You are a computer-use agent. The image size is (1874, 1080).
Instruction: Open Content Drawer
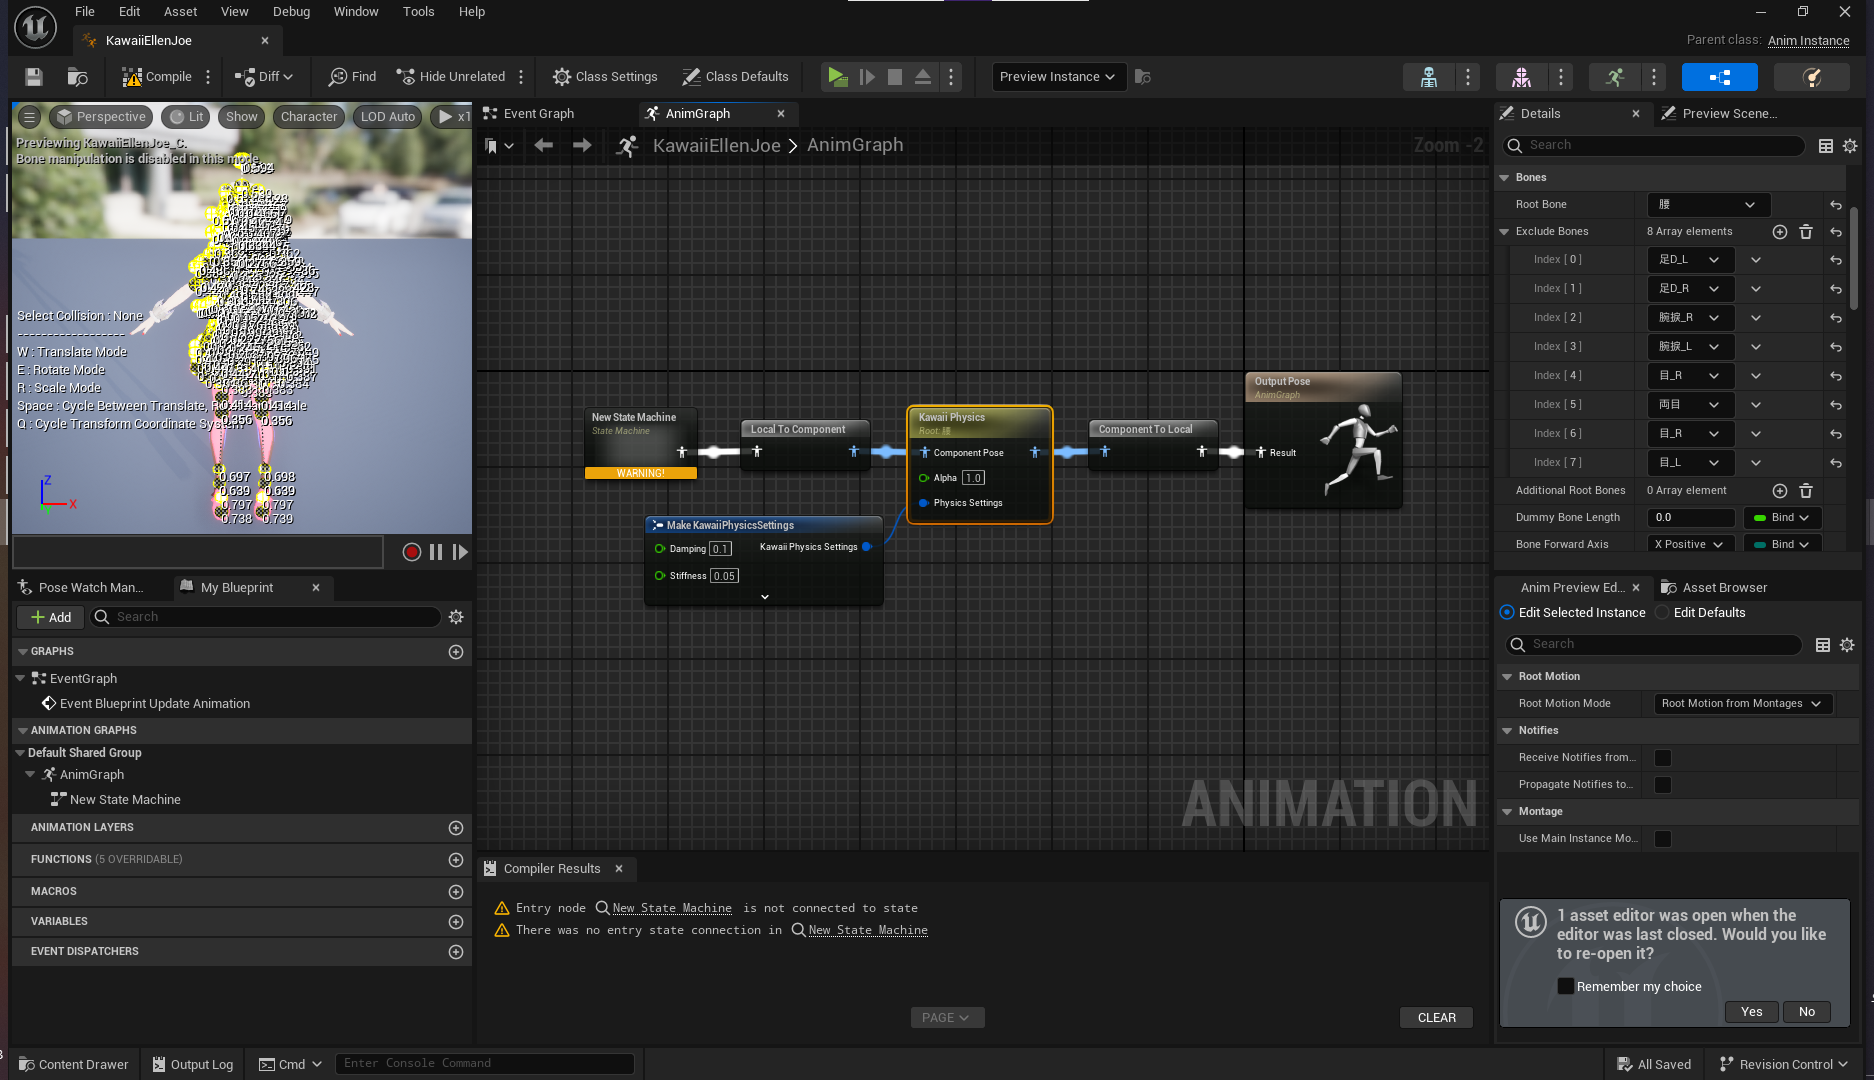[75, 1064]
